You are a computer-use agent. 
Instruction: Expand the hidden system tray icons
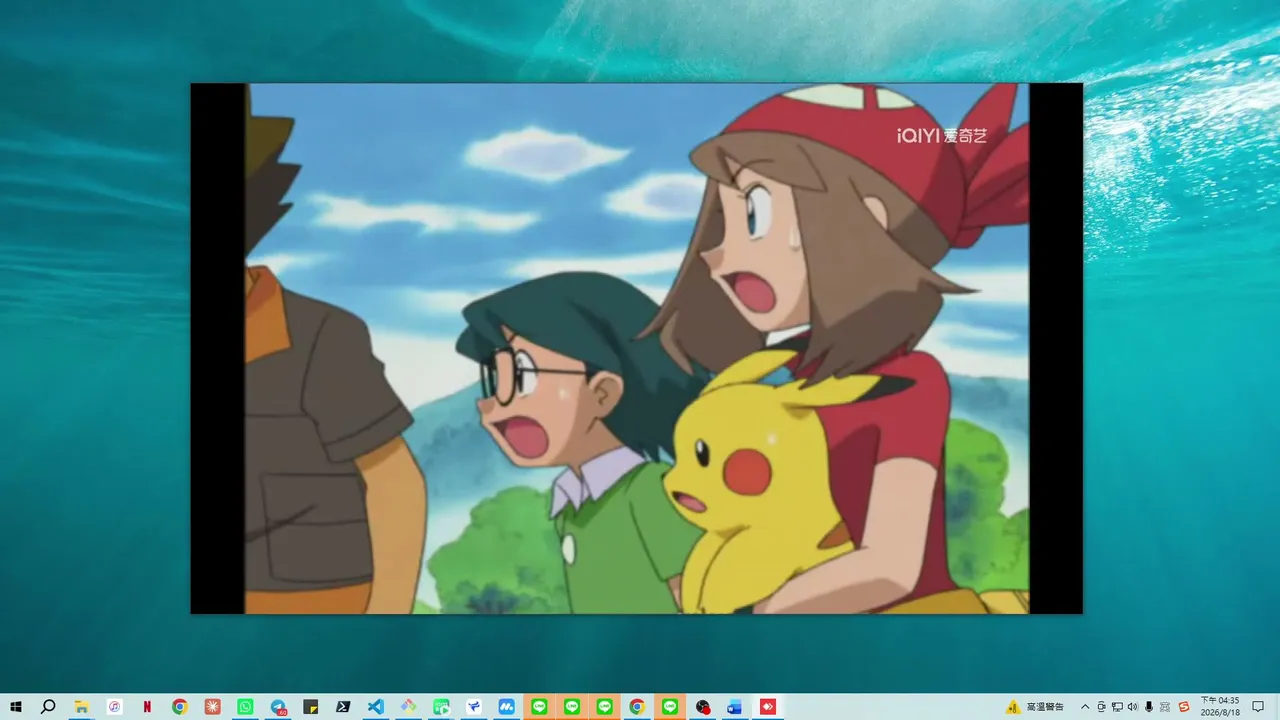pyautogui.click(x=1085, y=706)
